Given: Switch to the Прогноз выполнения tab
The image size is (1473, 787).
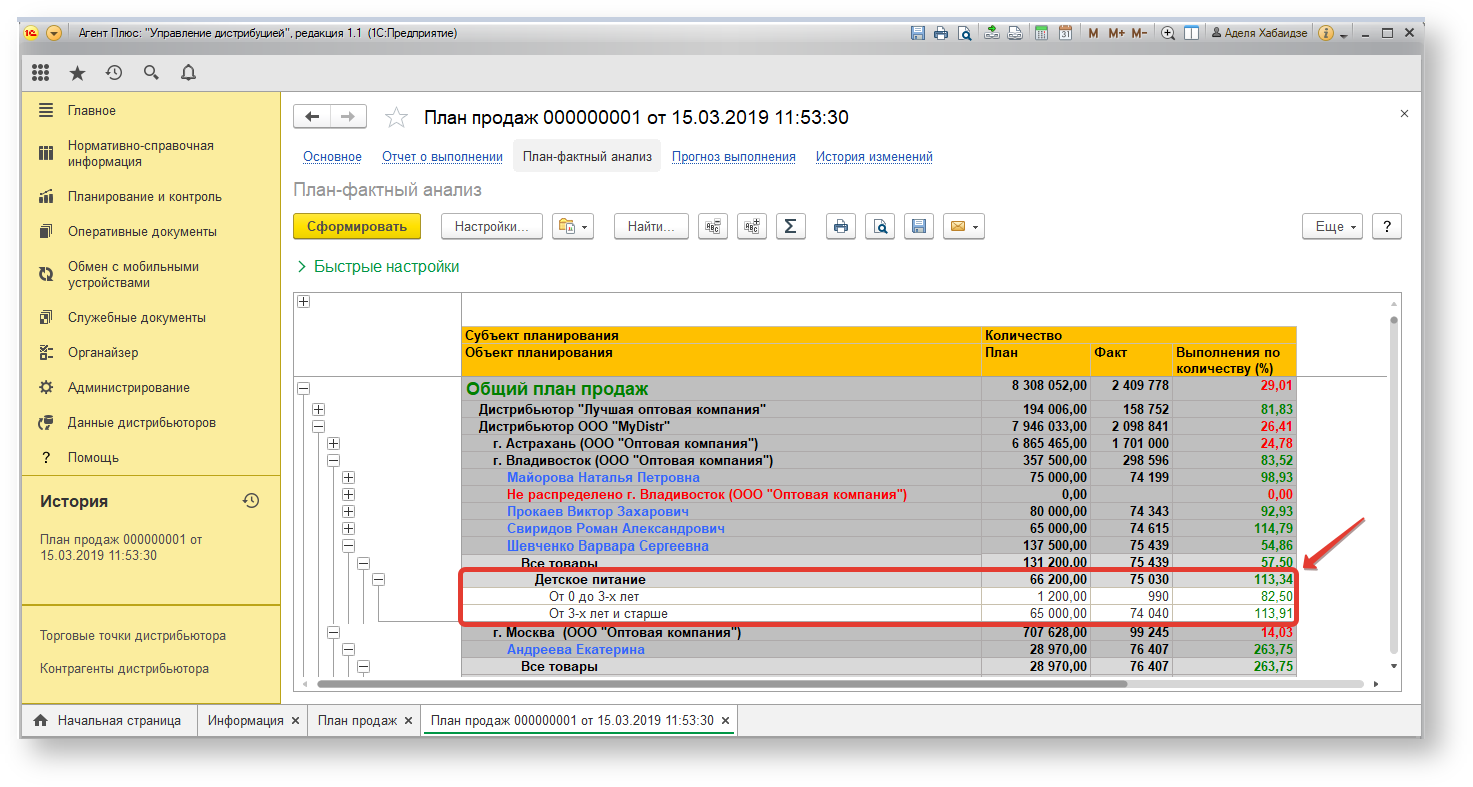Looking at the screenshot, I should [734, 157].
